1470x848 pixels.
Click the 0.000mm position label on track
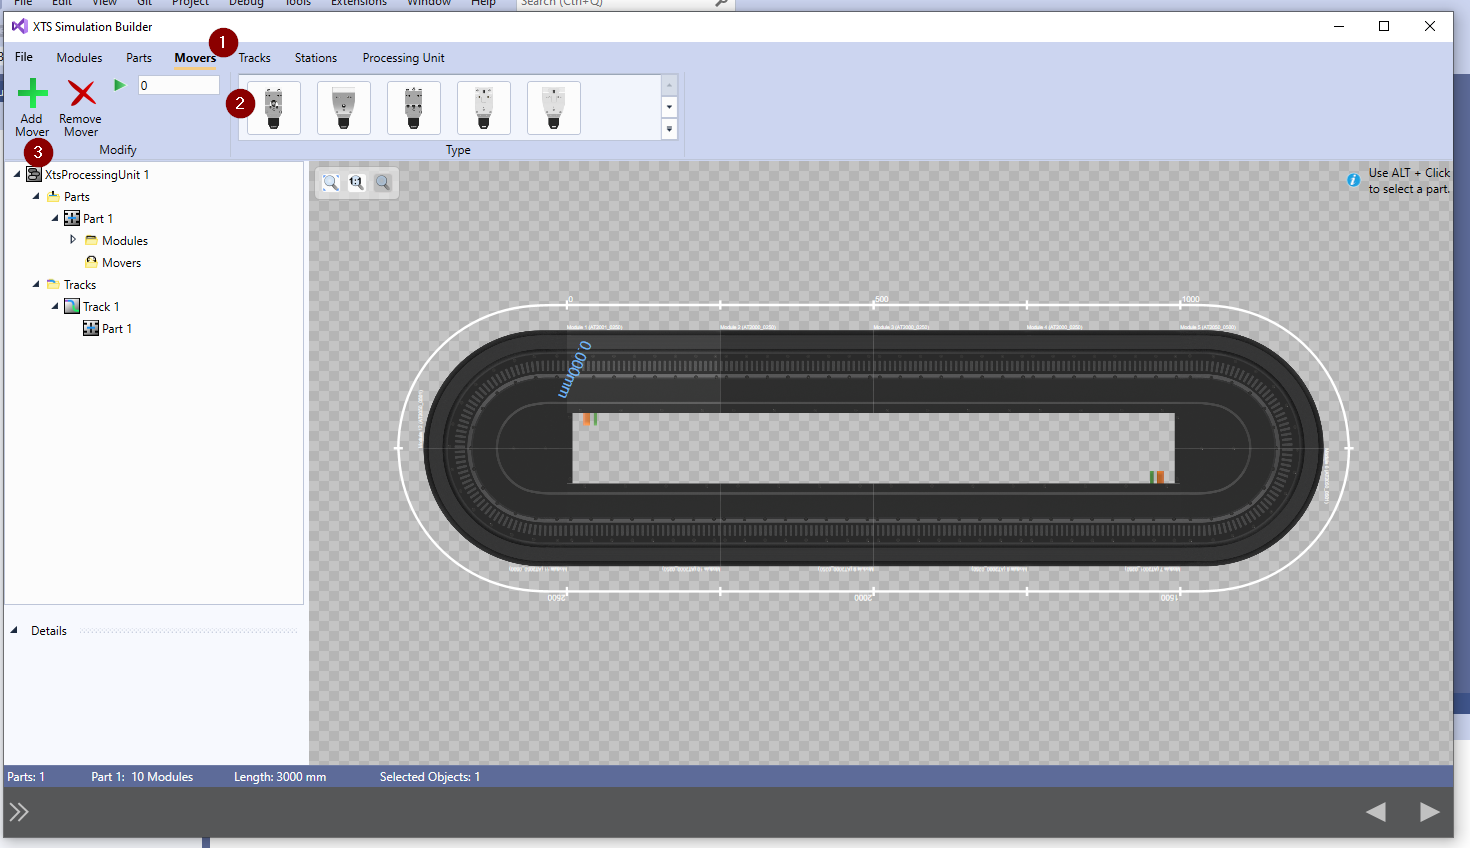[x=574, y=370]
